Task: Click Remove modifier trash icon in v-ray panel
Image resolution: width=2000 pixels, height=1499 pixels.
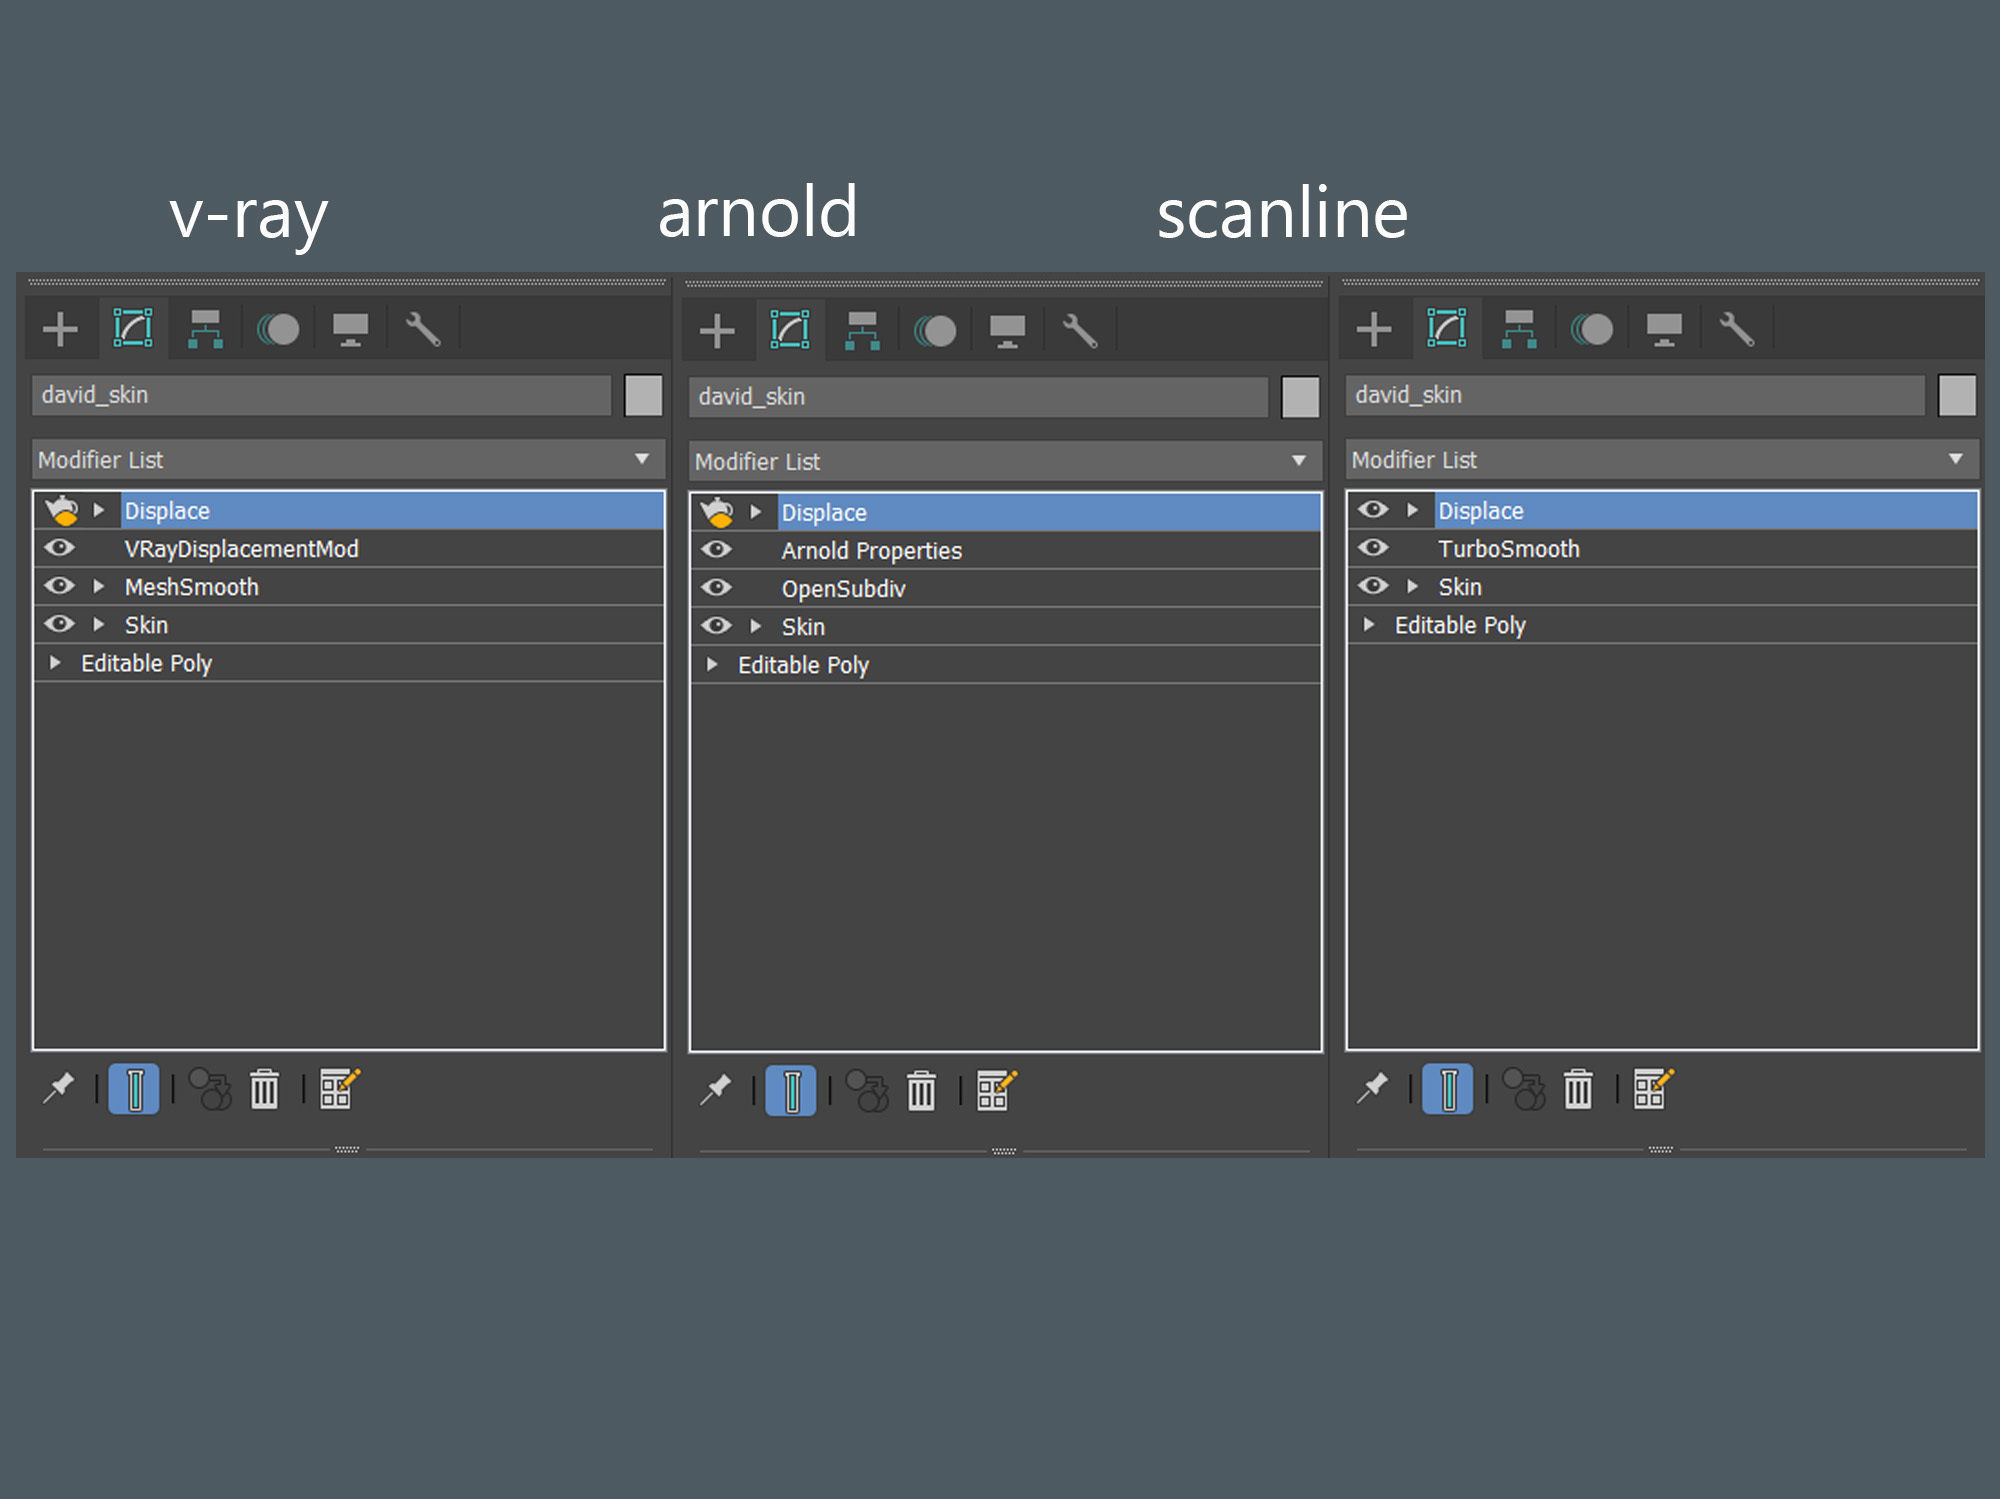Action: (x=264, y=1089)
